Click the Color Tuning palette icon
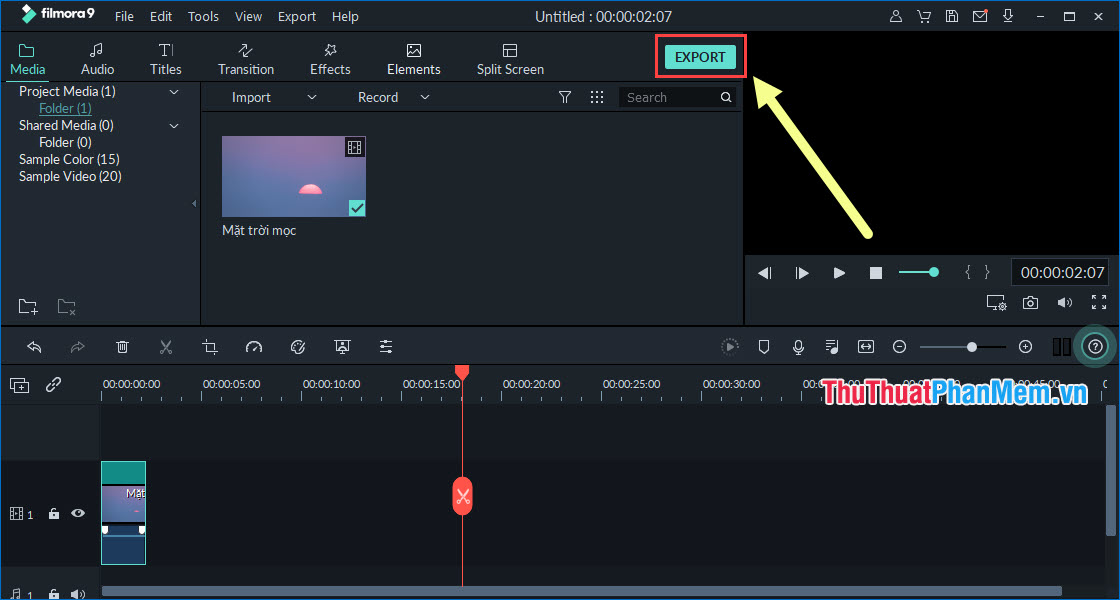1120x600 pixels. pos(298,346)
